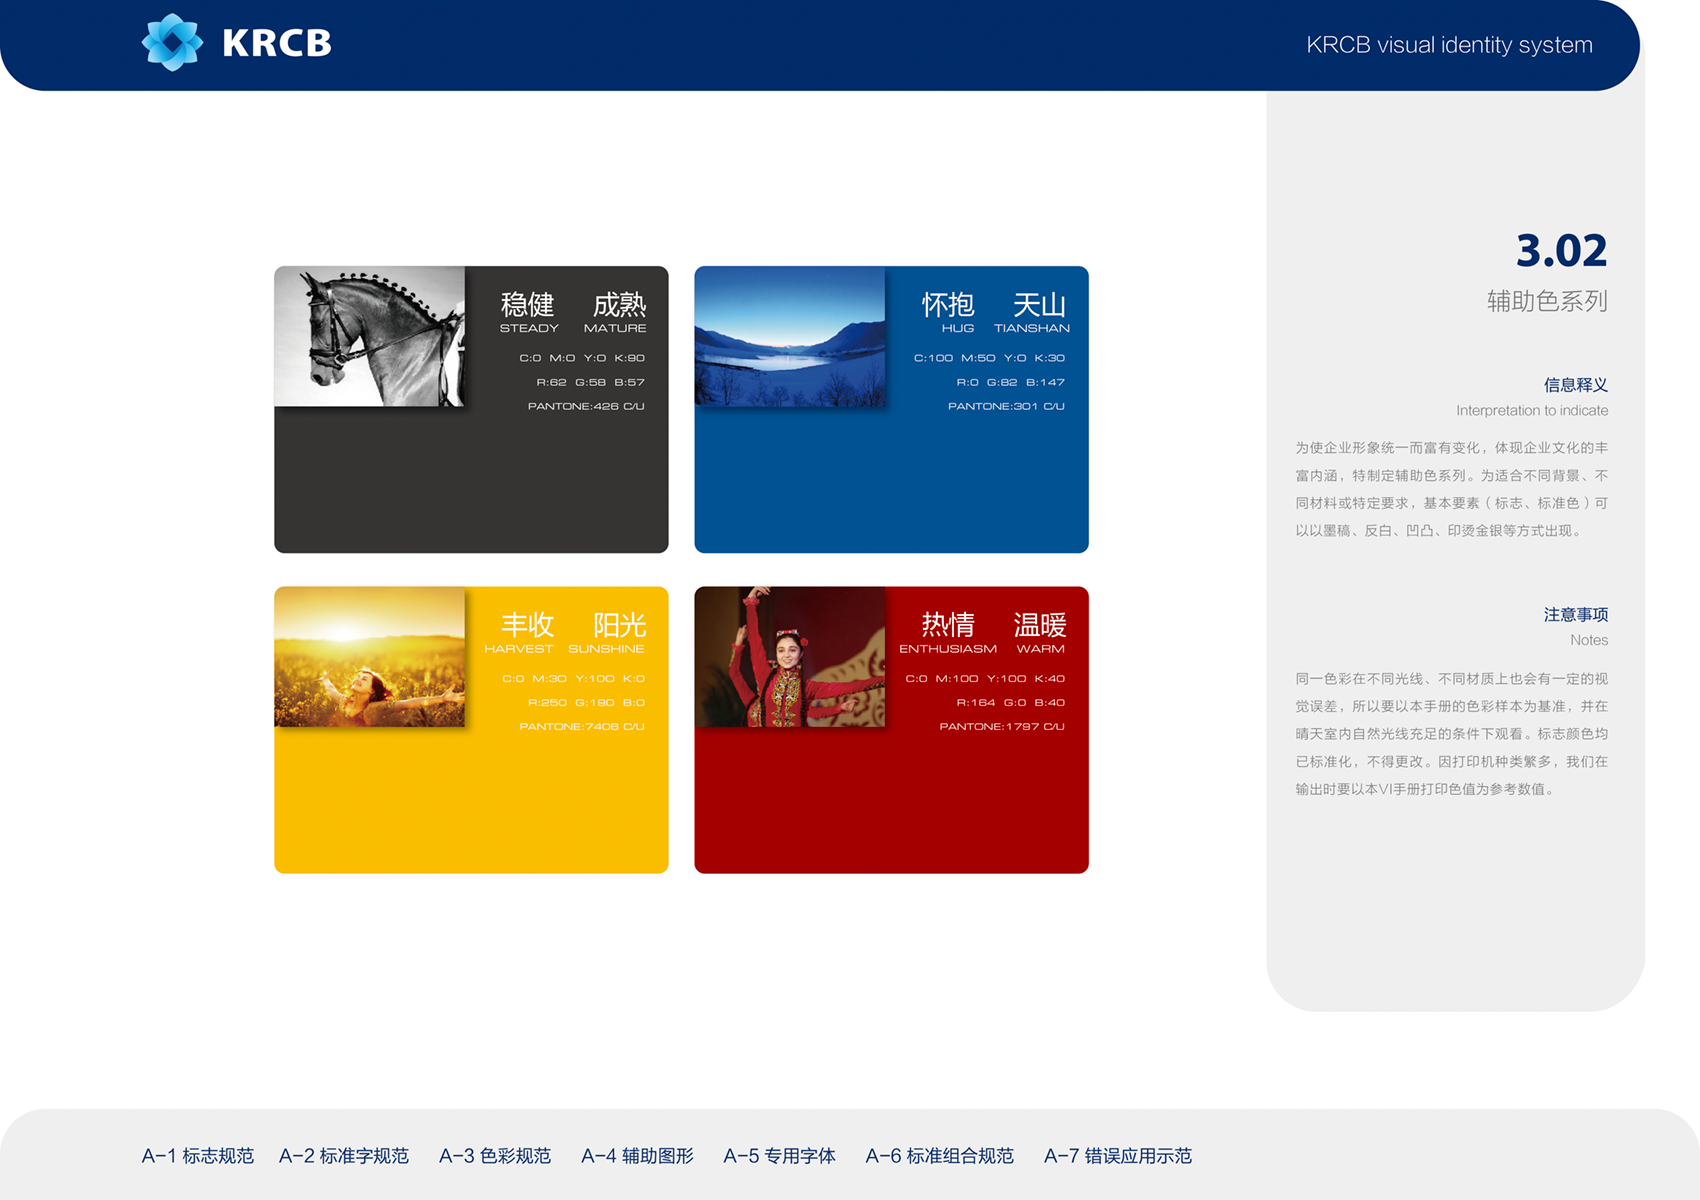The height and width of the screenshot is (1200, 1700).
Task: Click the dancer in red photo
Action: point(789,656)
